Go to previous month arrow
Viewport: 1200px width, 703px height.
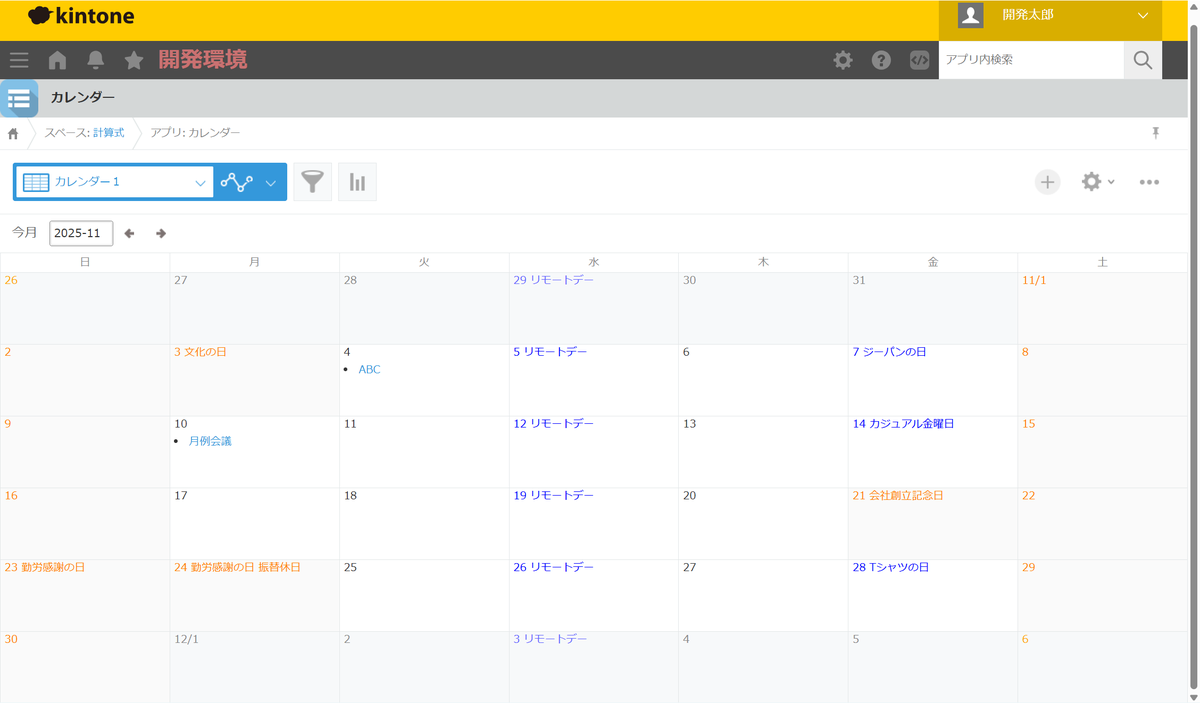click(129, 234)
